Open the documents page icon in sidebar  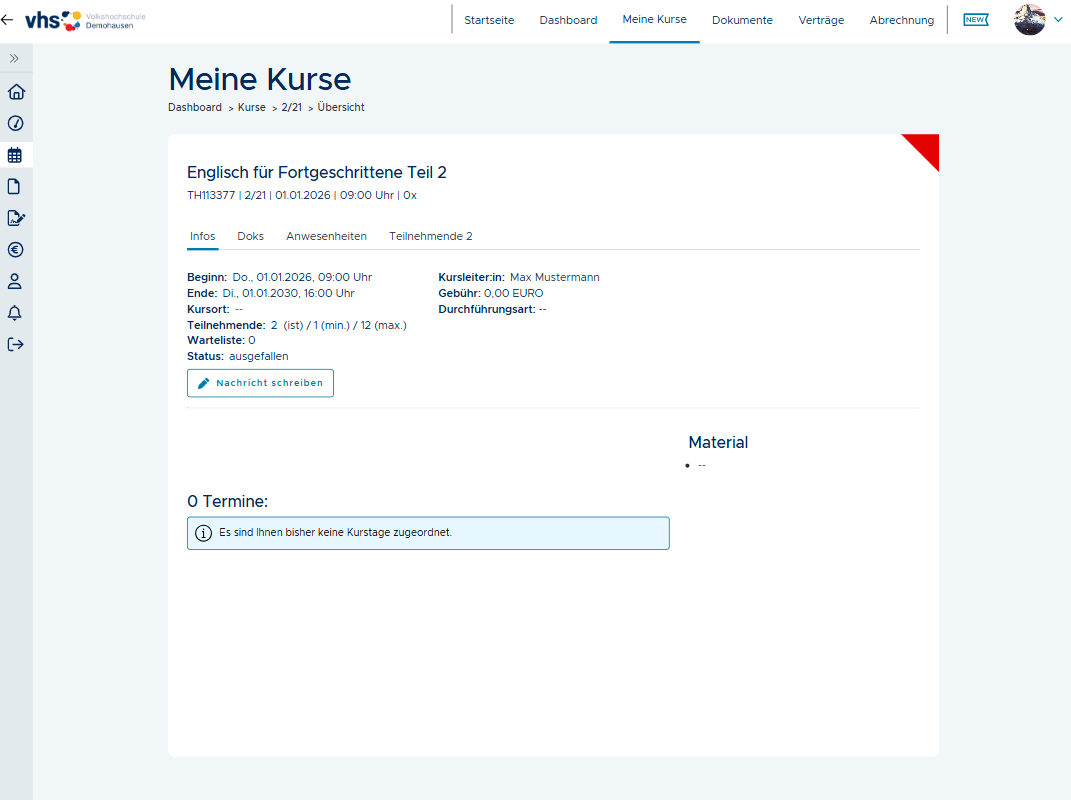15,186
